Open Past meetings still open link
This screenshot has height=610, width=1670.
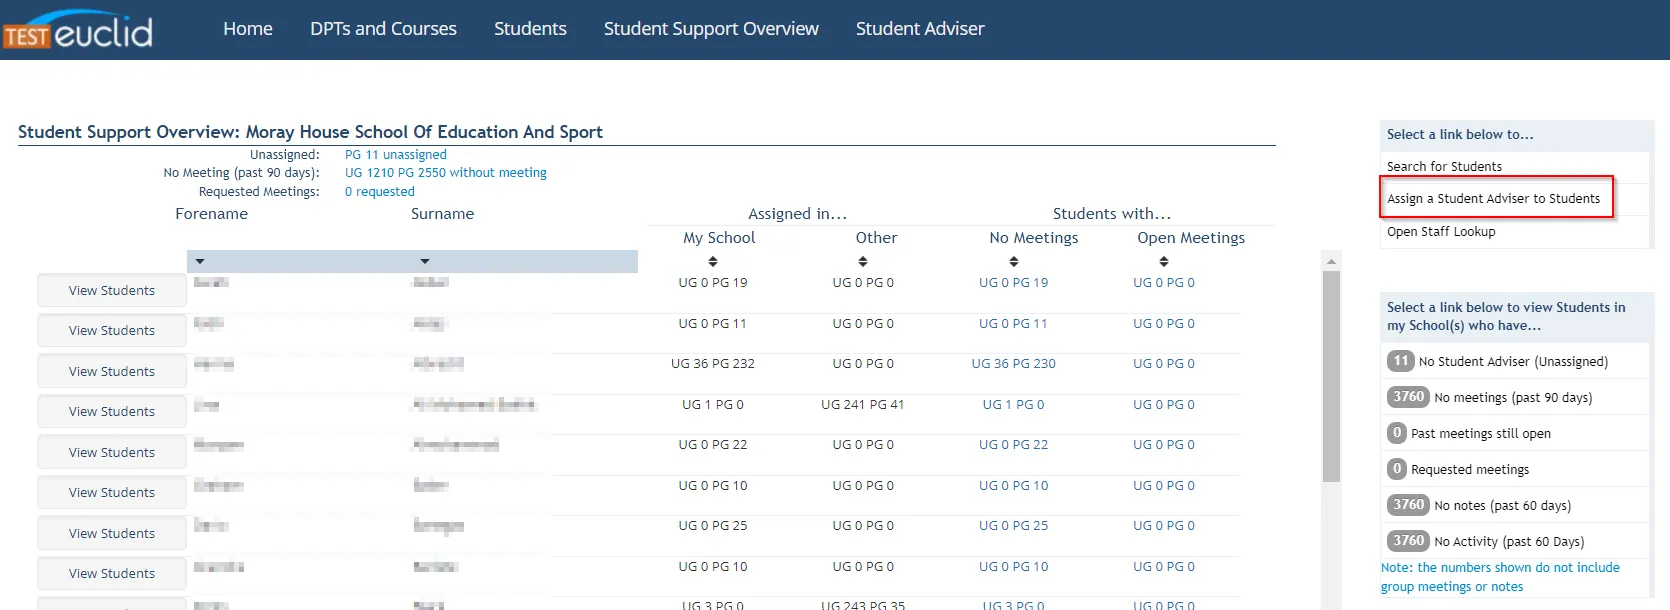point(1481,434)
